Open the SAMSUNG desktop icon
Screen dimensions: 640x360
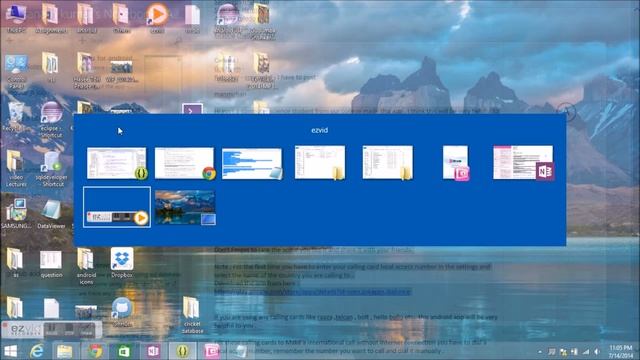pos(16,214)
